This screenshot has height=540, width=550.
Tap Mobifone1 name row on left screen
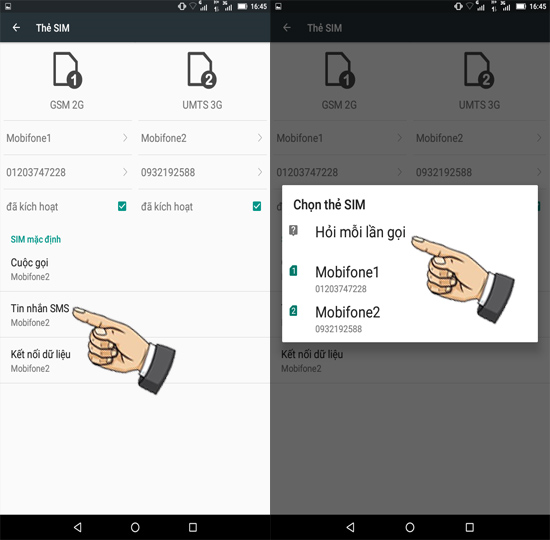point(68,138)
